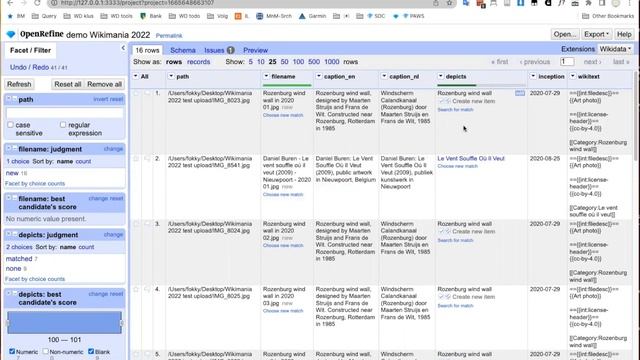Viewport: 640px width, 360px height.
Task: Open the caption_en column dropdown menu
Action: [319, 76]
